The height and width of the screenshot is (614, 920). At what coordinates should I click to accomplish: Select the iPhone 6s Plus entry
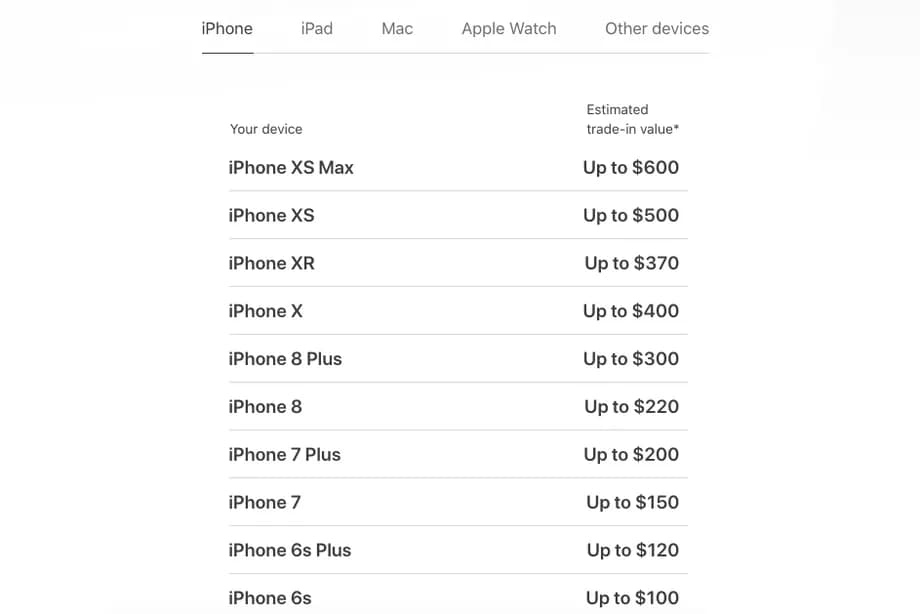289,551
